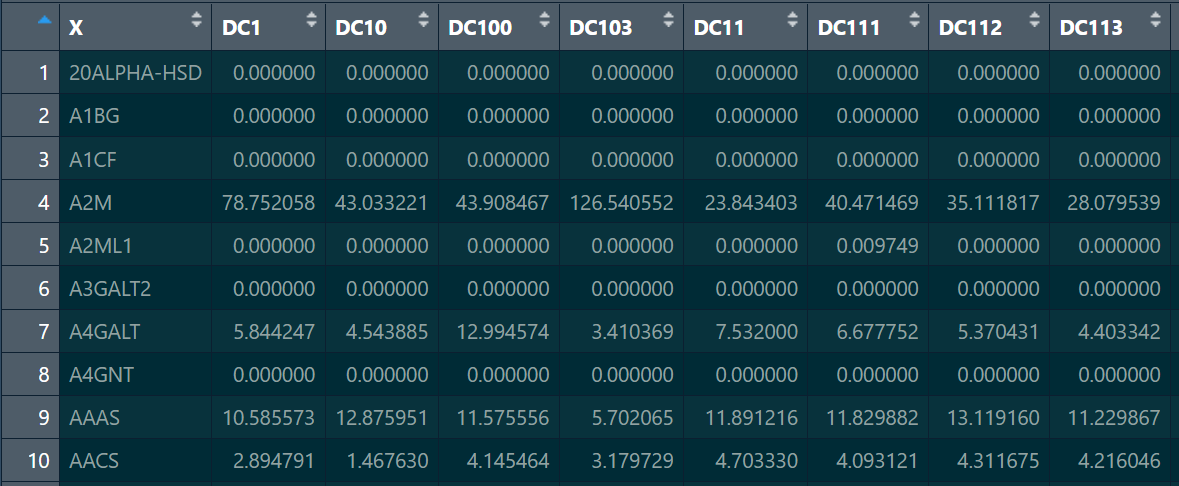Image resolution: width=1179 pixels, height=486 pixels.
Task: Click gene name A2ML1
Action: click(99, 245)
